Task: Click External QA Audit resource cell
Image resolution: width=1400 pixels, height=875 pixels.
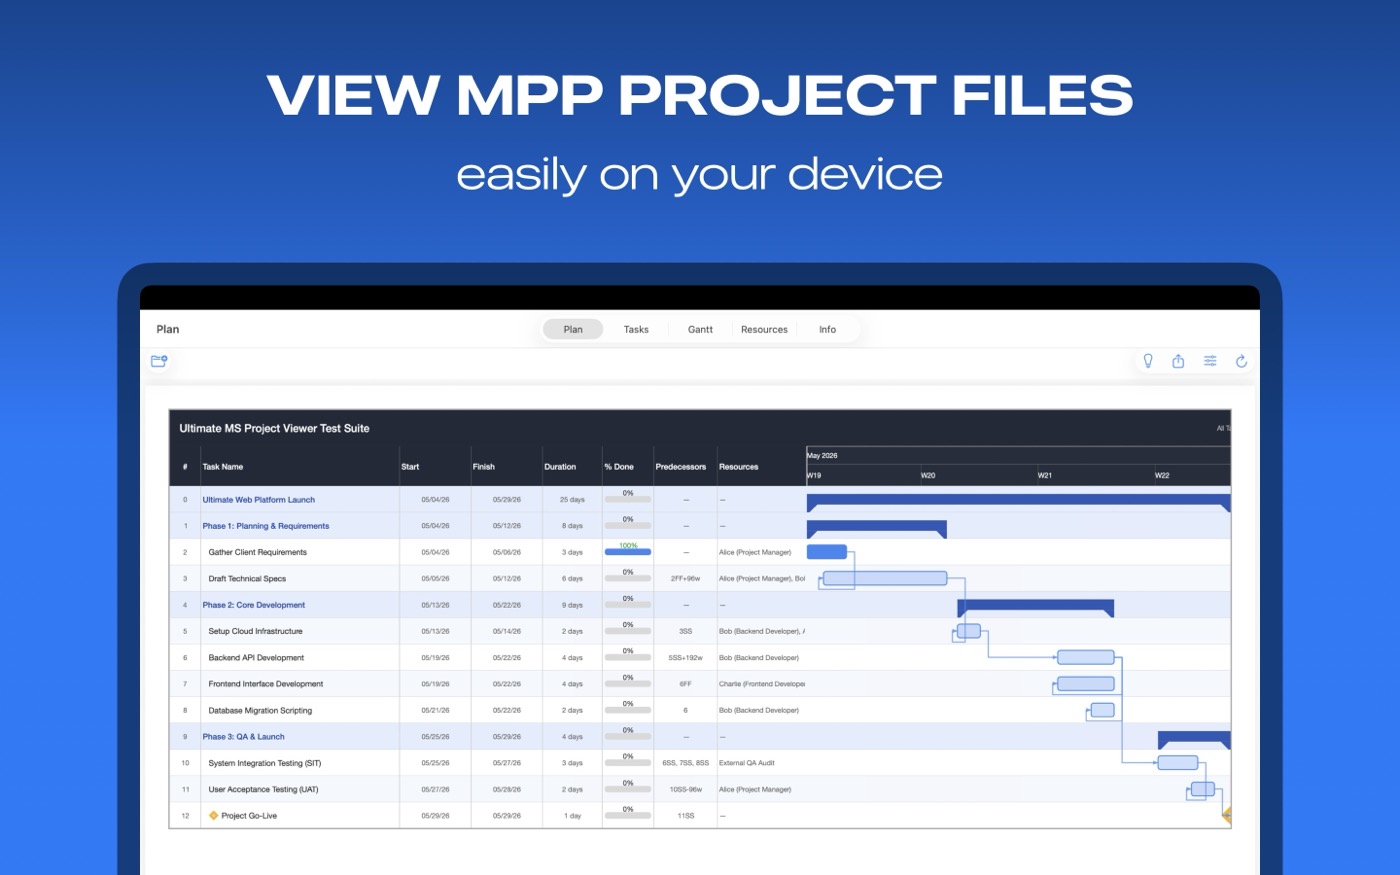Action: coord(747,763)
